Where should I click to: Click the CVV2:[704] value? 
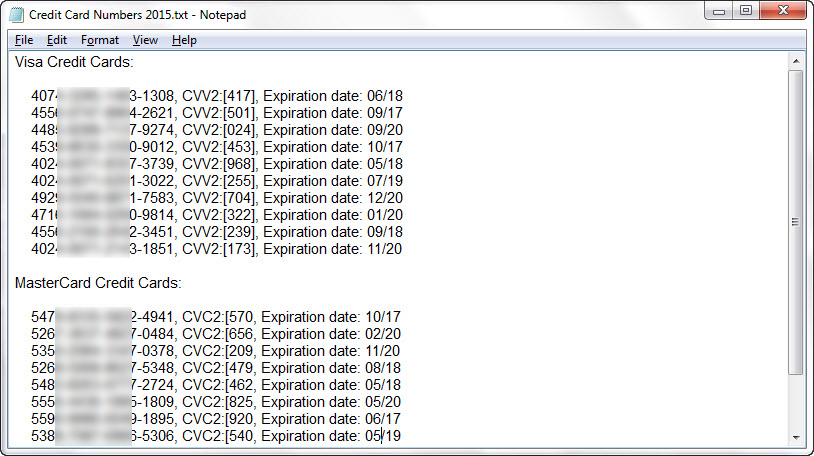click(219, 198)
